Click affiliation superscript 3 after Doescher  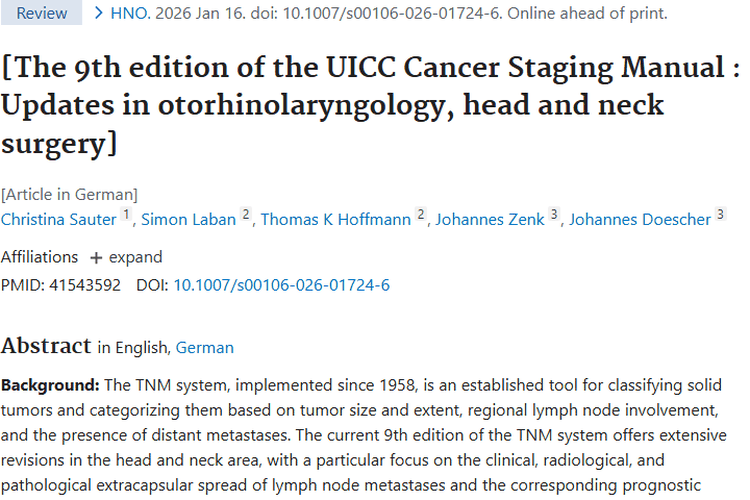click(x=720, y=216)
